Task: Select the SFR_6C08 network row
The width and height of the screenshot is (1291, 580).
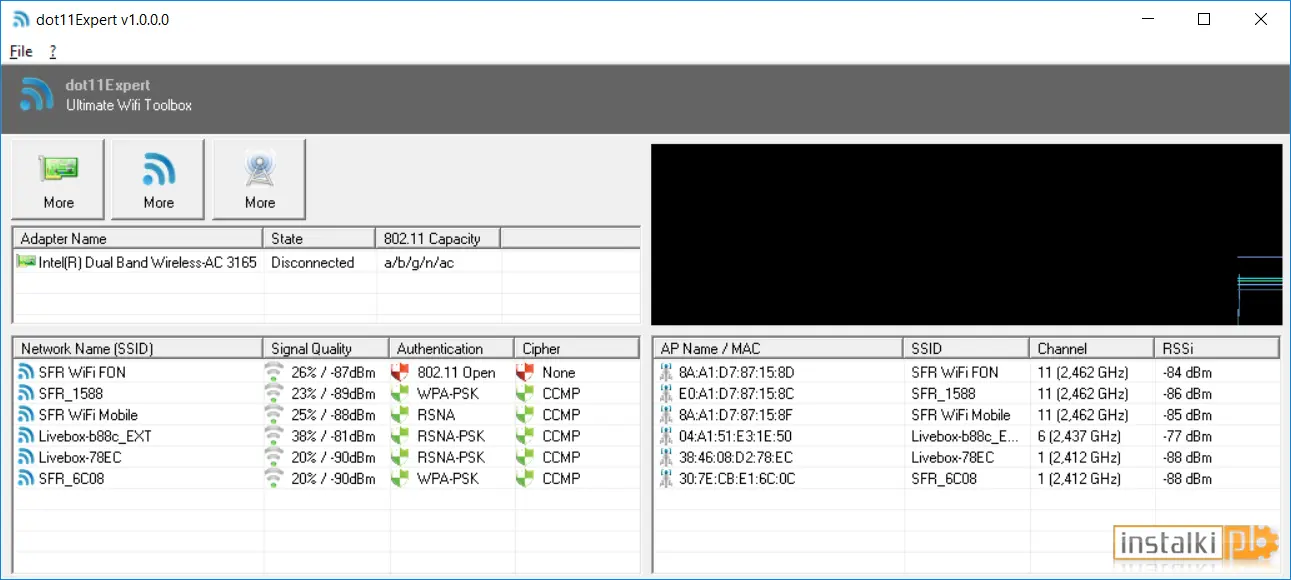Action: [326, 479]
